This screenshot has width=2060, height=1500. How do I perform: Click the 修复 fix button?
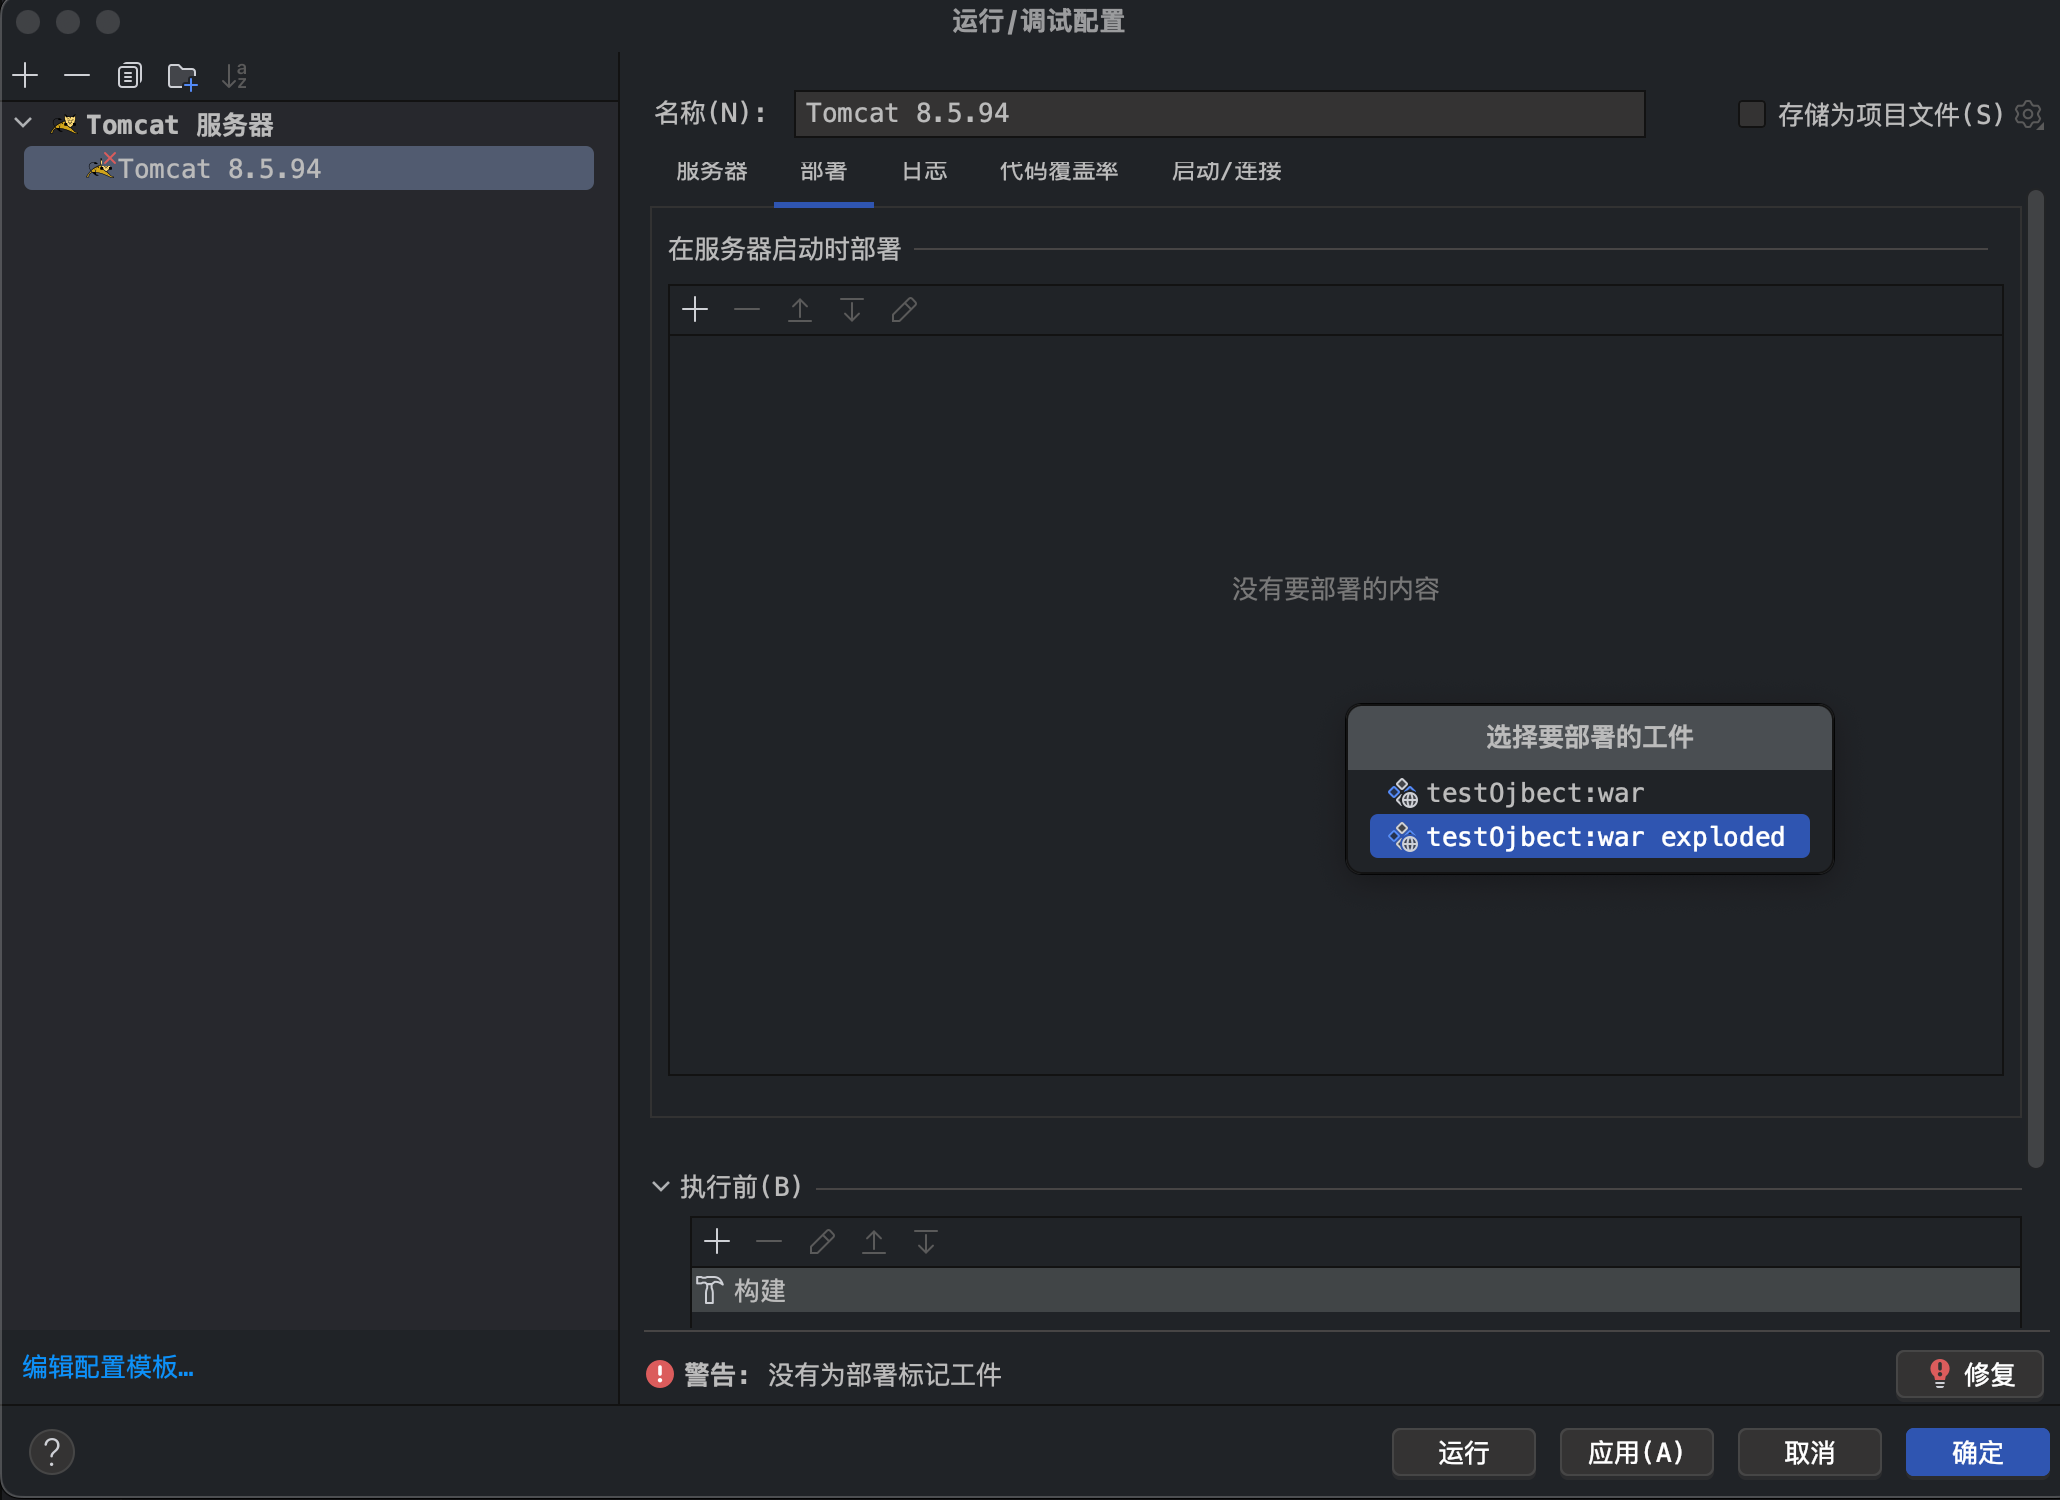pos(1969,1374)
